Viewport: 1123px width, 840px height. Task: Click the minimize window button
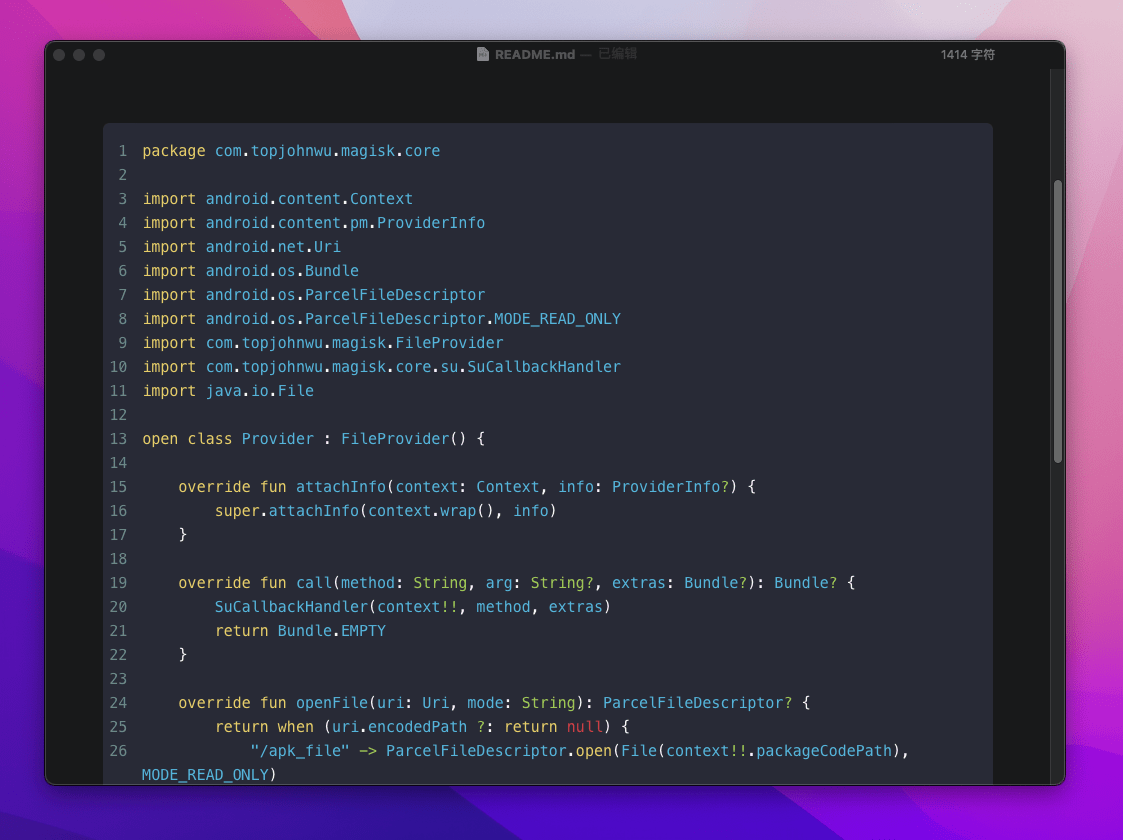(79, 55)
